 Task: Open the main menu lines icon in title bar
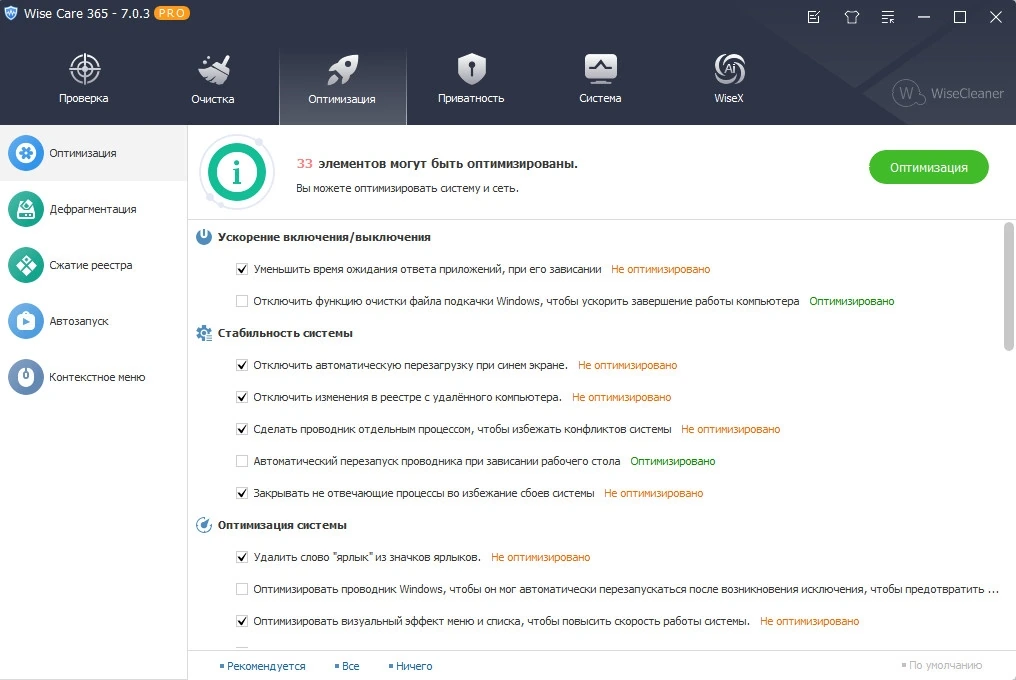coord(888,17)
